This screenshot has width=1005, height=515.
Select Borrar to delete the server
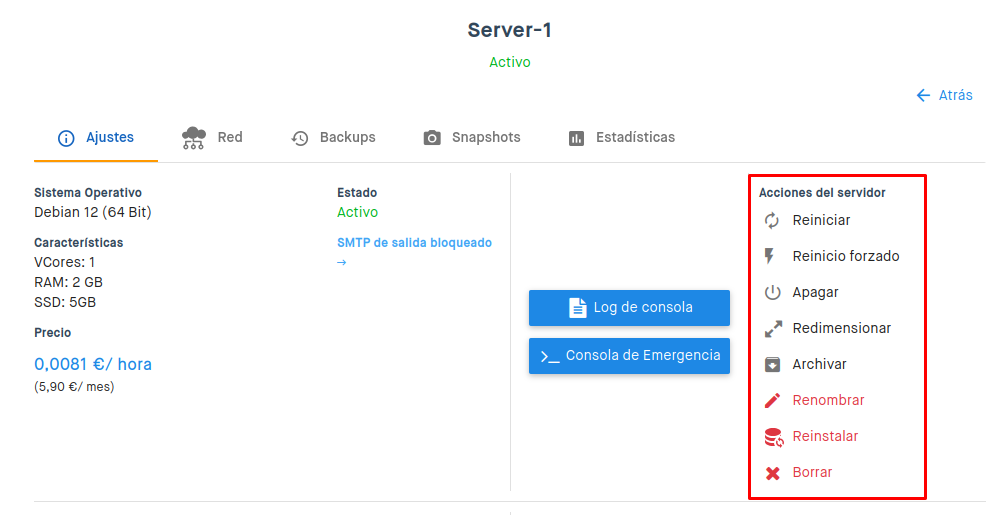click(x=812, y=472)
